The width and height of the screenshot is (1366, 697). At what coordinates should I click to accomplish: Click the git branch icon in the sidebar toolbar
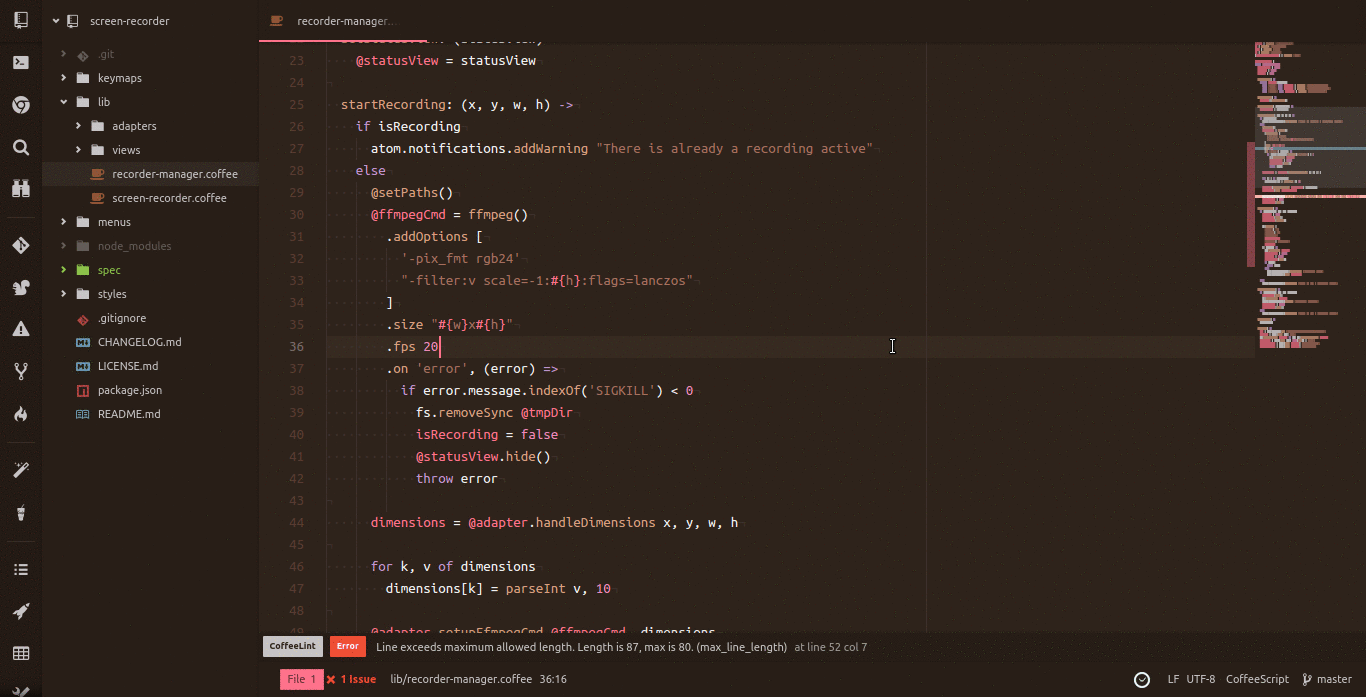20,371
